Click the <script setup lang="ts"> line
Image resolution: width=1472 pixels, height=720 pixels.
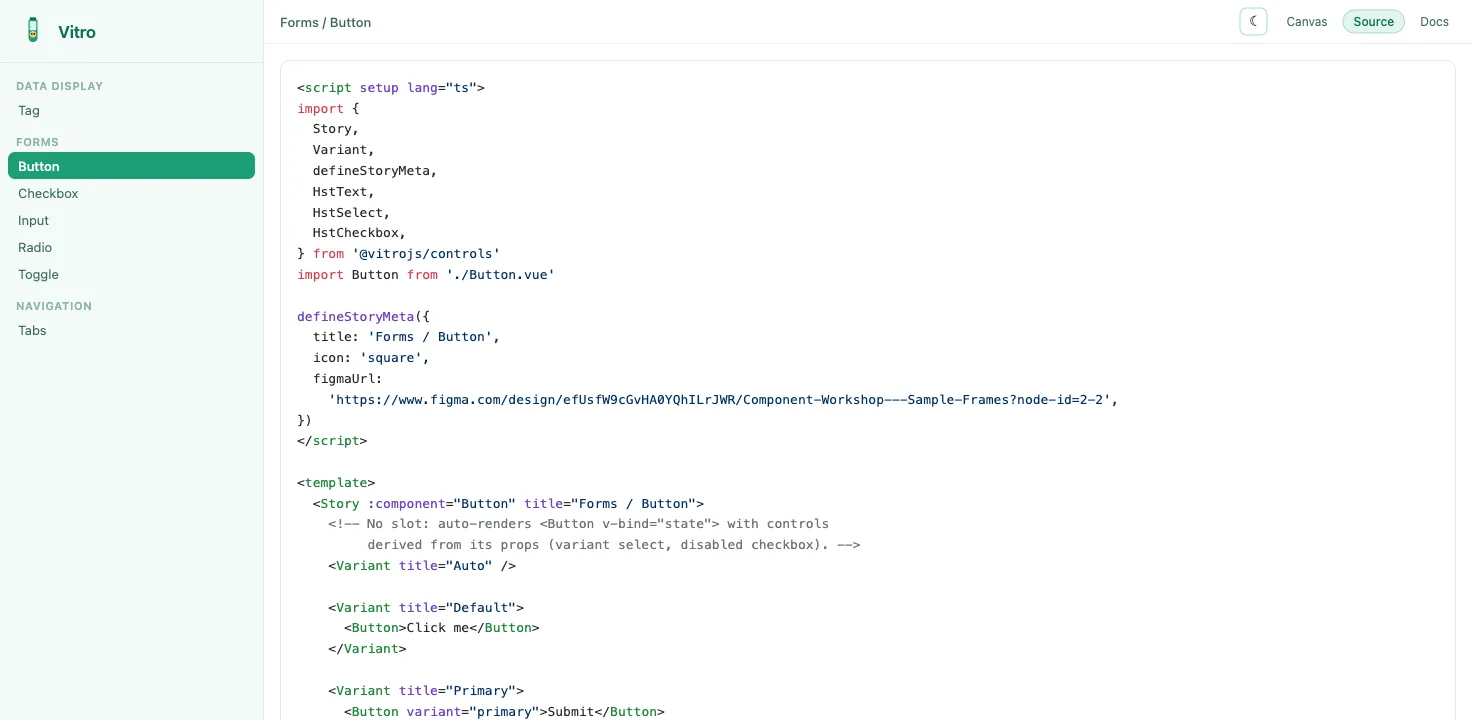(391, 88)
